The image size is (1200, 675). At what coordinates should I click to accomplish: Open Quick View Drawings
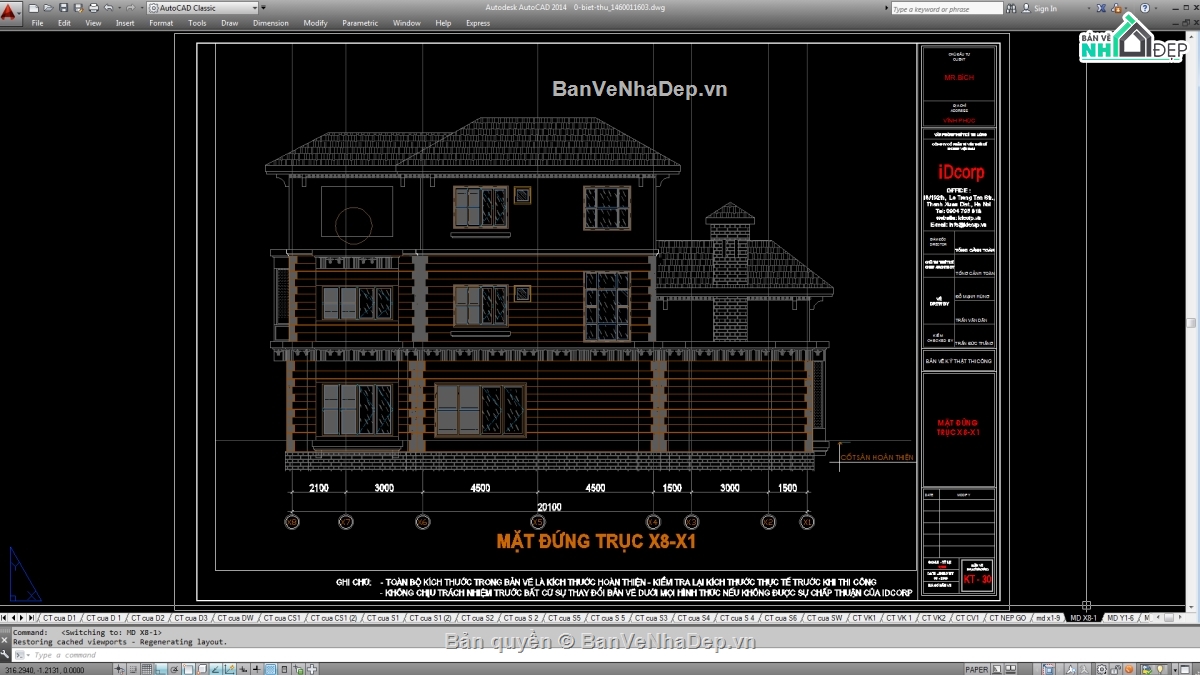[1010, 669]
